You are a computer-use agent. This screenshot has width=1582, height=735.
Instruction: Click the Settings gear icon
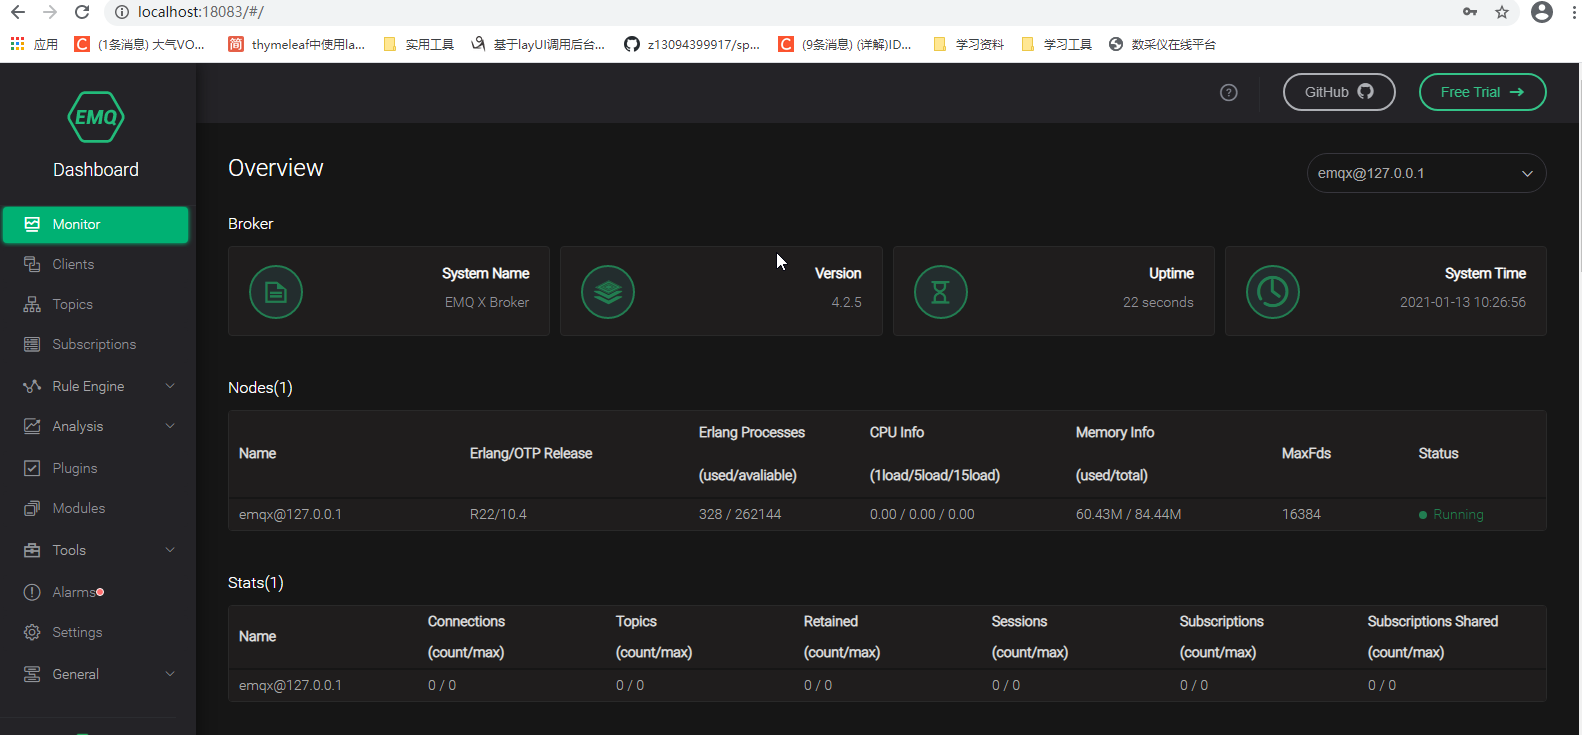tap(32, 632)
